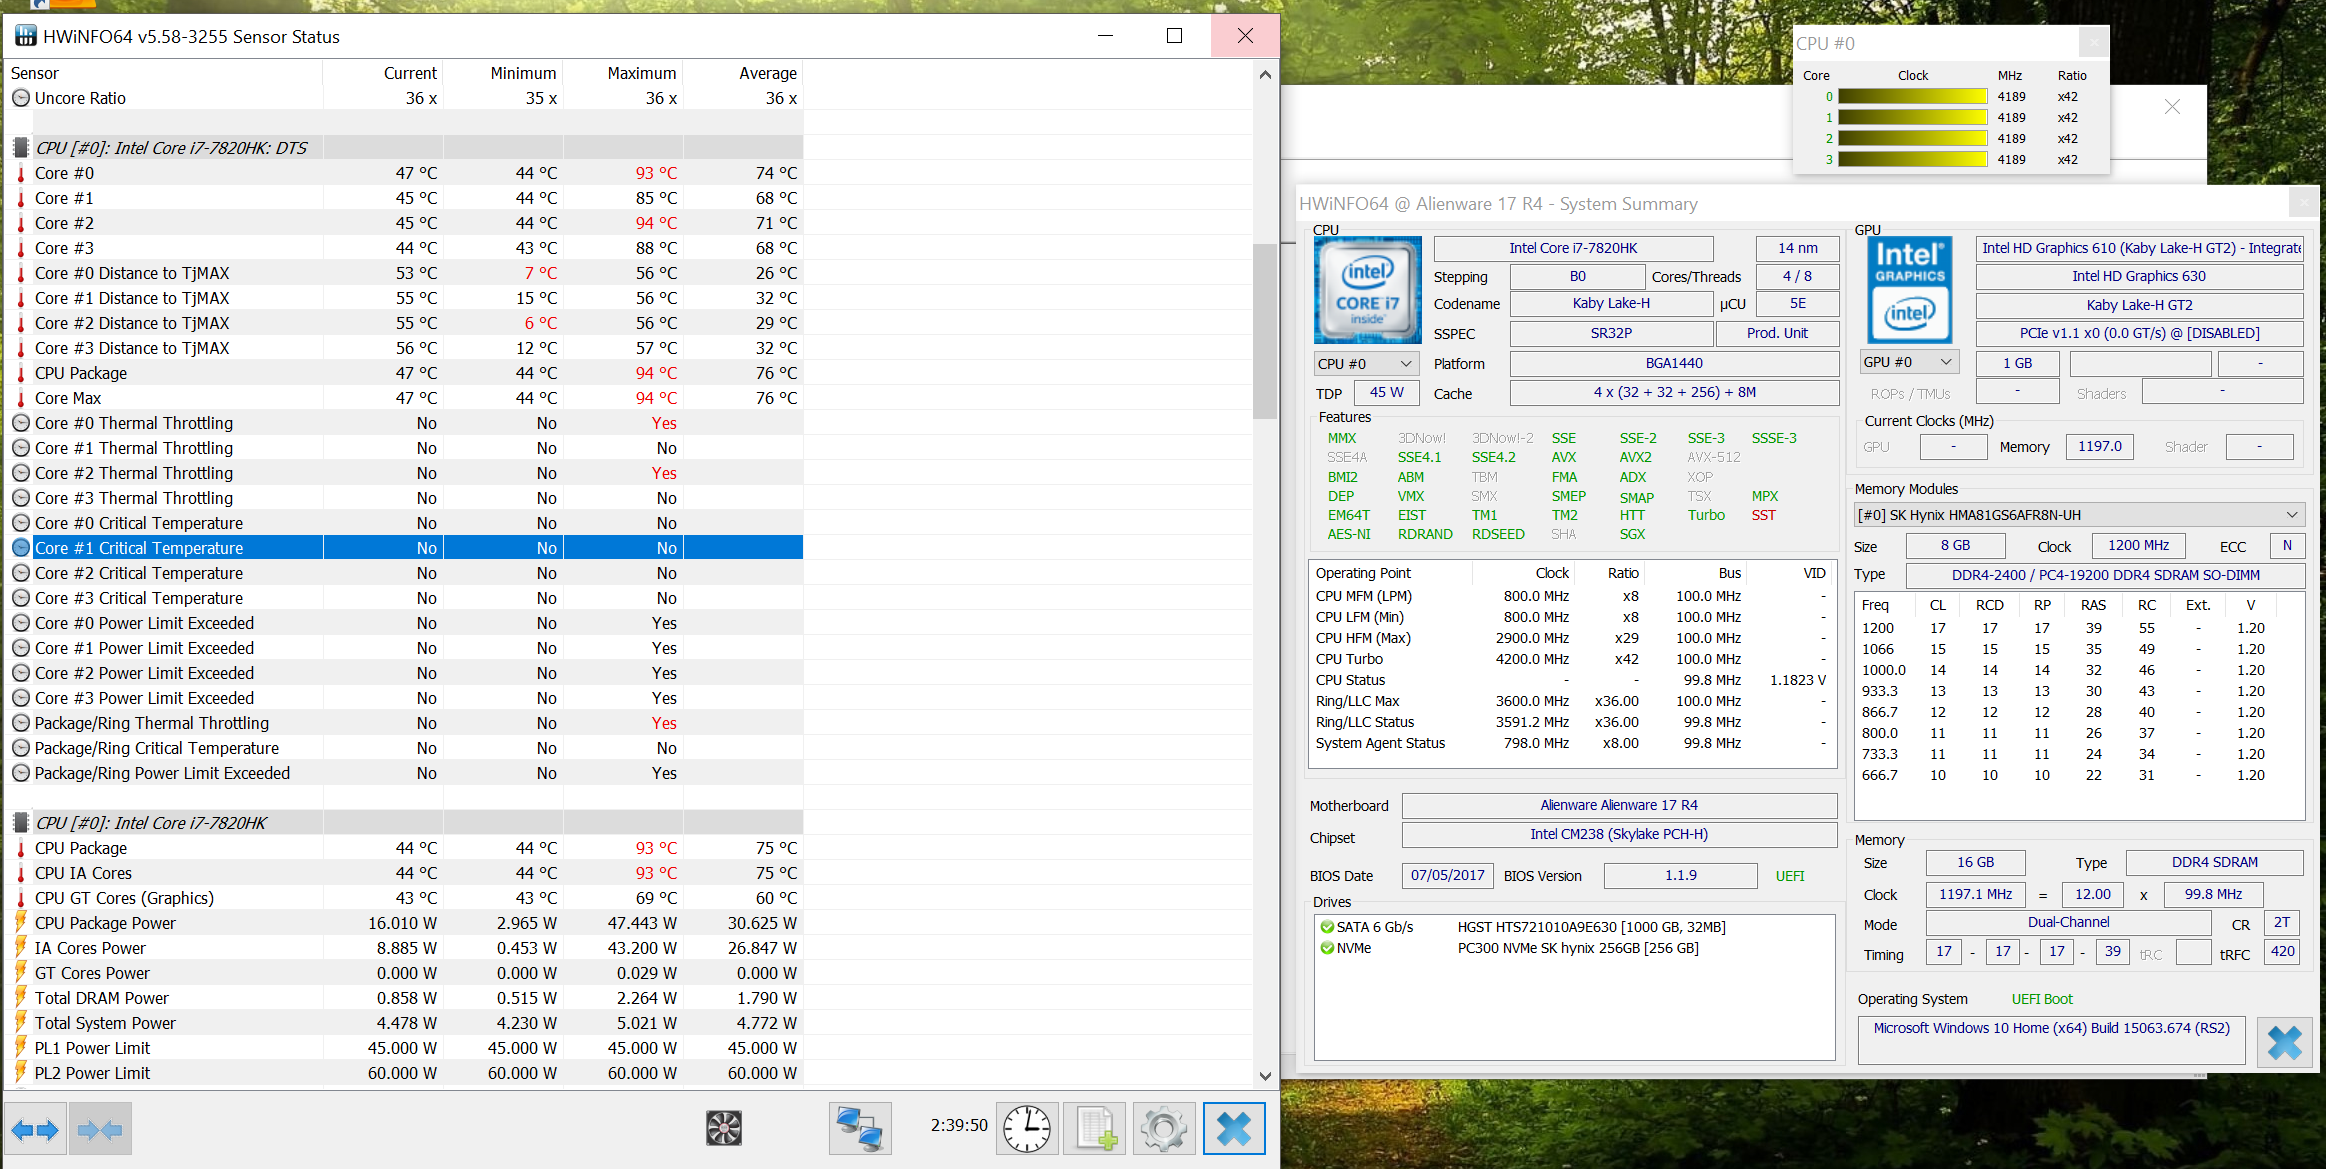Click the Uncore Ratio sensor icon

(21, 98)
